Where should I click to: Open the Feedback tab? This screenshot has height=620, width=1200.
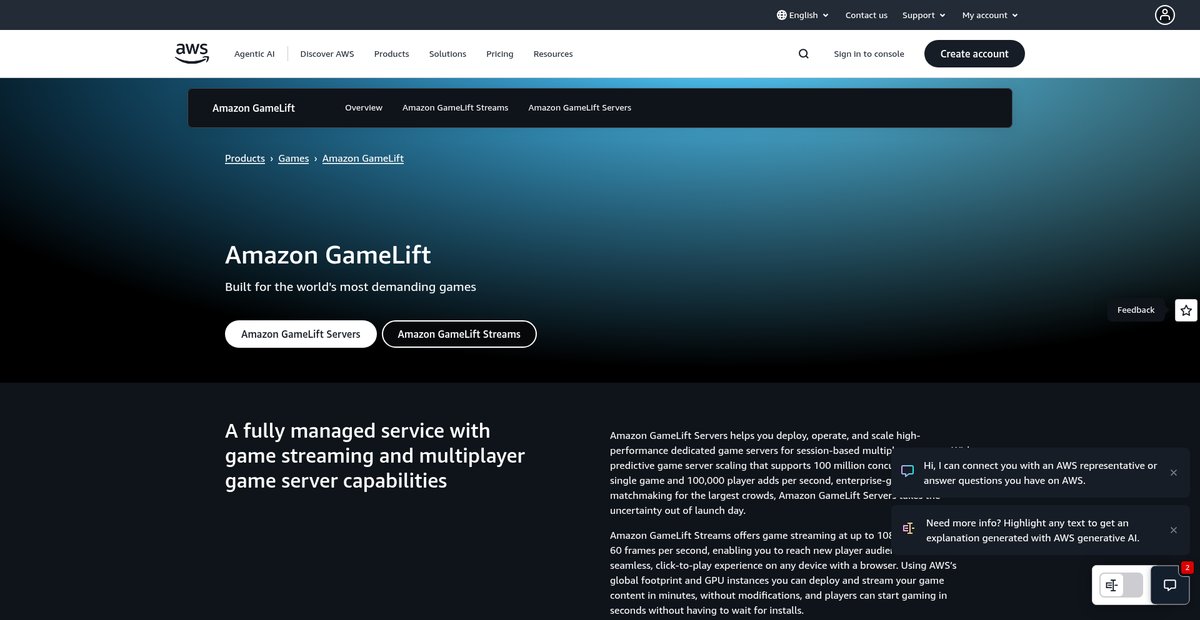pos(1136,310)
